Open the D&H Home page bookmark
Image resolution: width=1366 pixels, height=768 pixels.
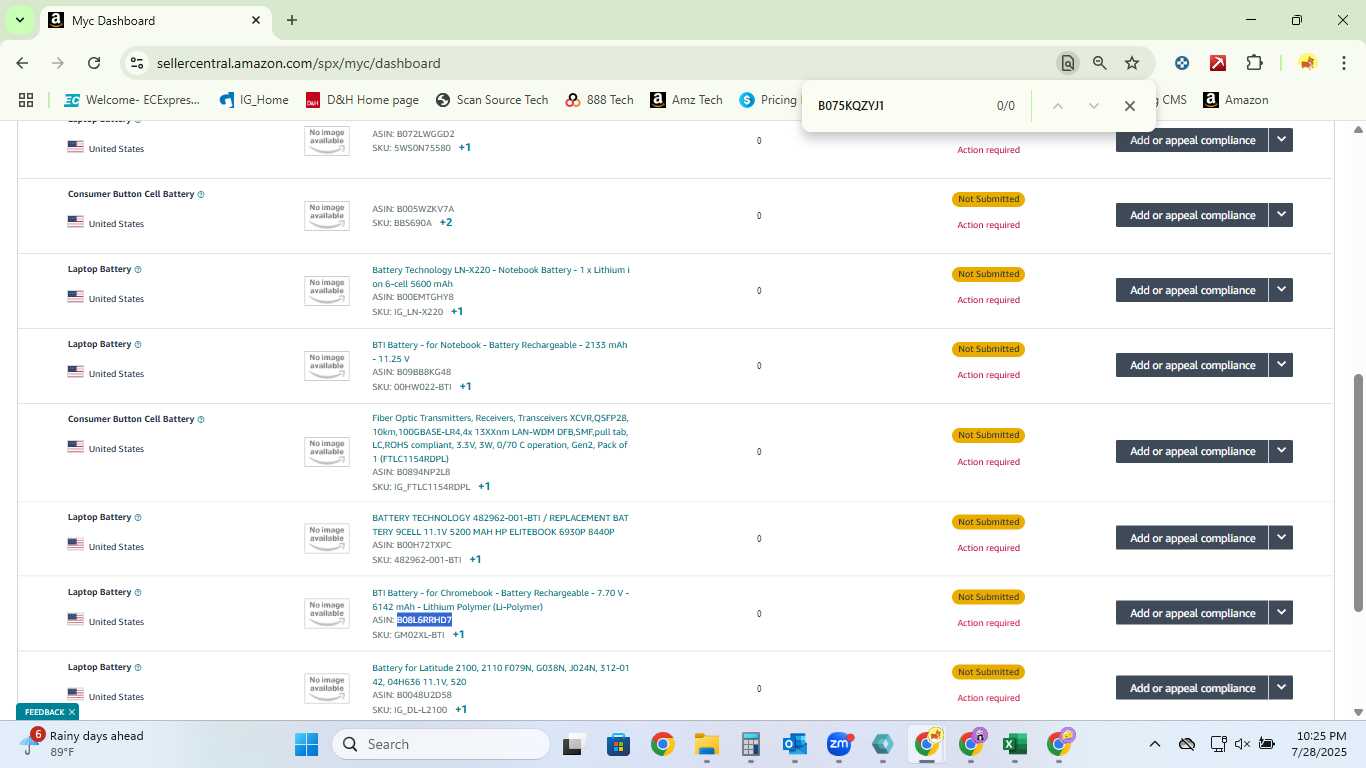pyautogui.click(x=362, y=100)
